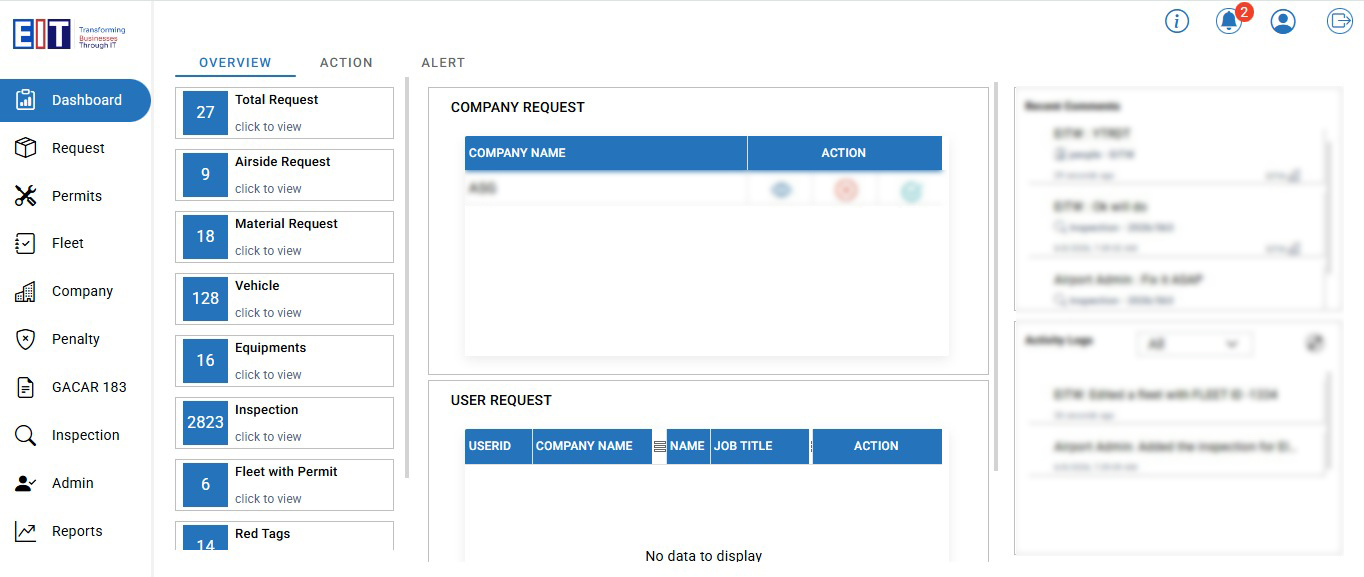View the Equipments card

[284, 361]
